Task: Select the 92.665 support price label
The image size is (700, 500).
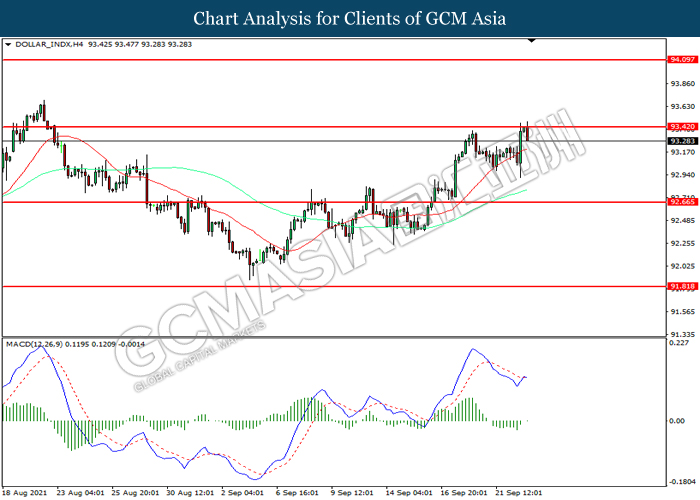Action: coord(682,202)
